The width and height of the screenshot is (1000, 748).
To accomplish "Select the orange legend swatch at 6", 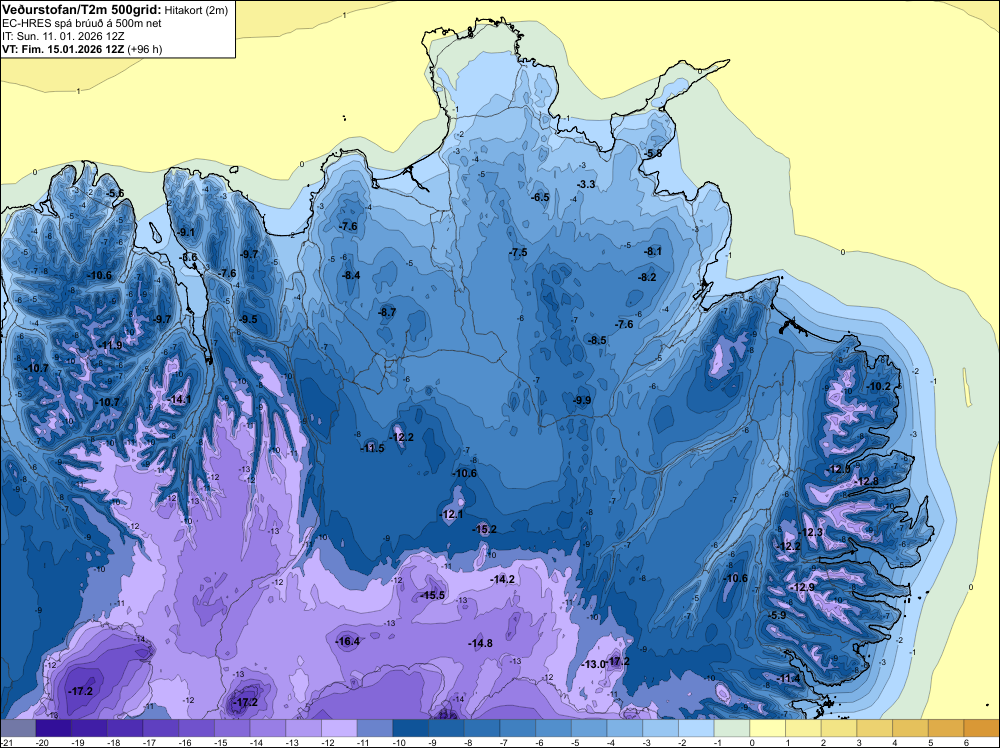I will [x=982, y=728].
